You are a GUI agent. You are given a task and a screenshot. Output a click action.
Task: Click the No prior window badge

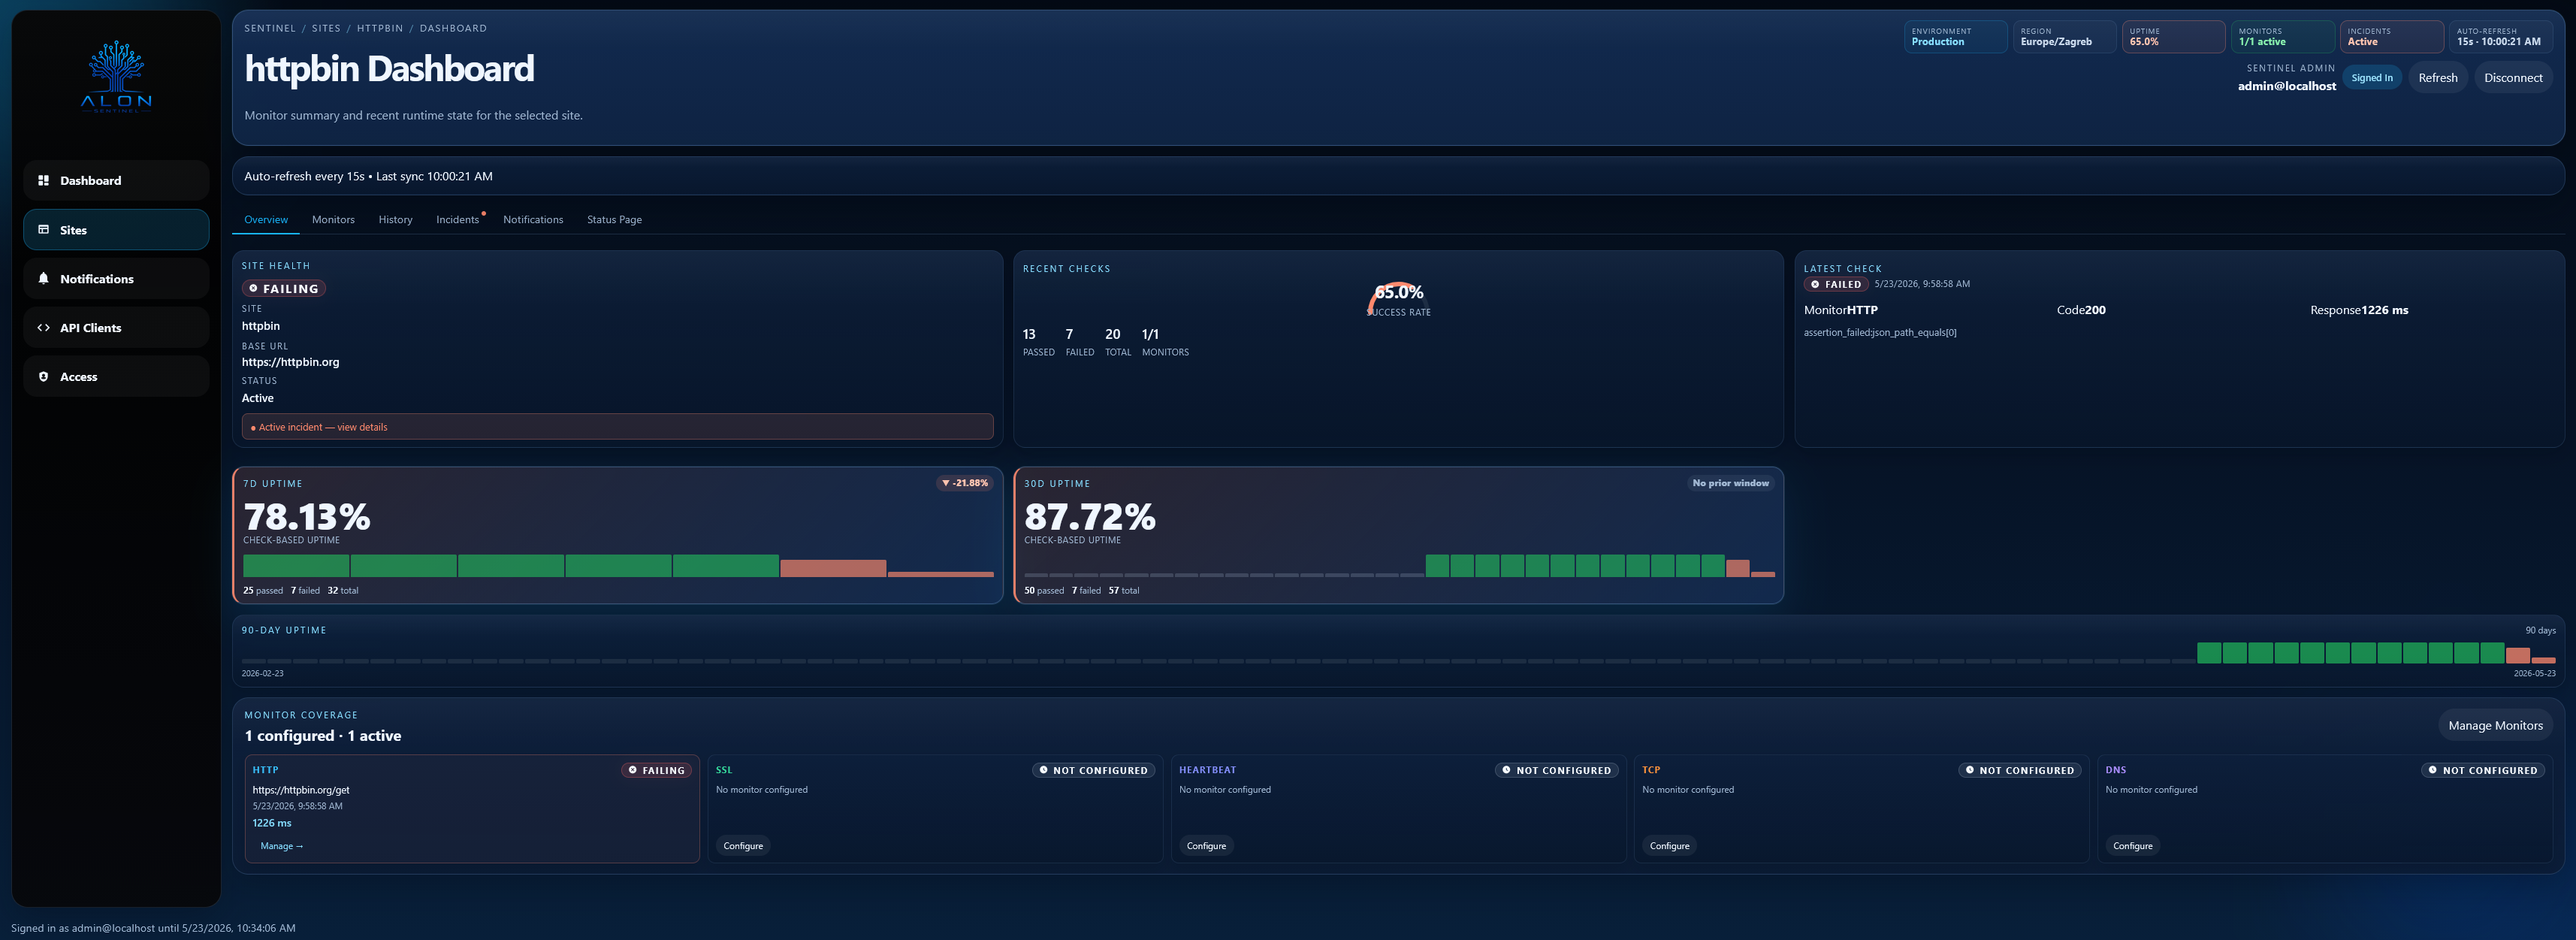pos(1730,483)
